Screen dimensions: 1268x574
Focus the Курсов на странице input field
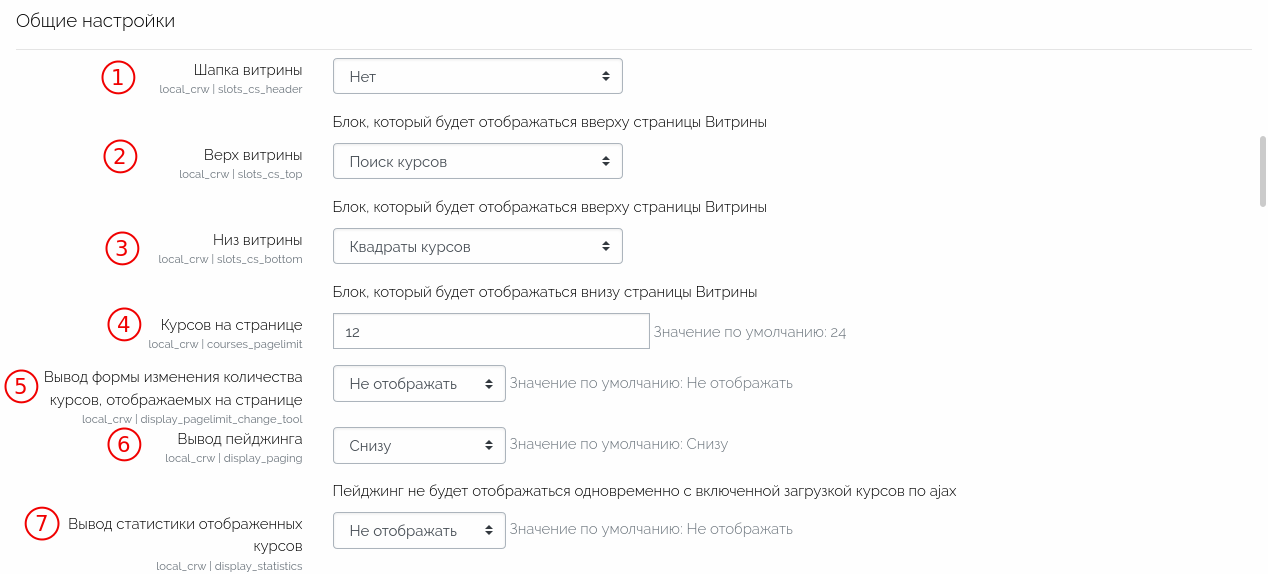491,331
